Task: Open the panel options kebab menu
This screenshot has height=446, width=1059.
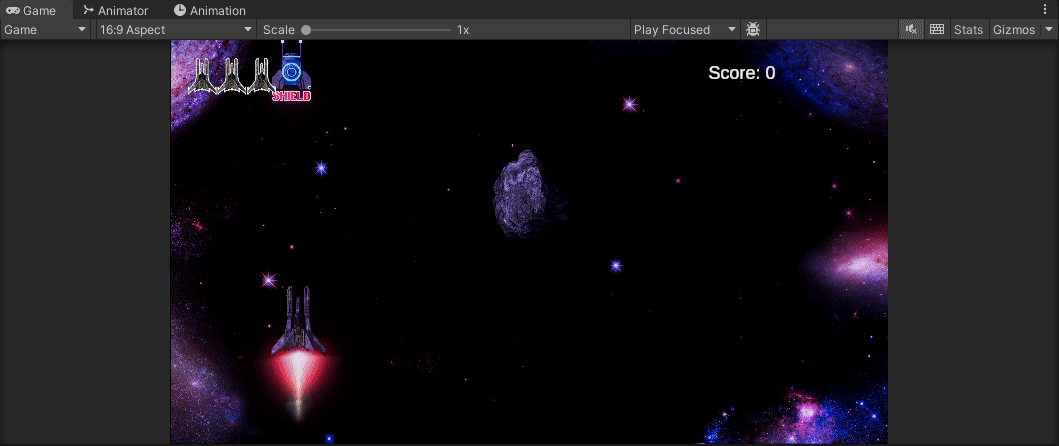Action: tap(1046, 9)
